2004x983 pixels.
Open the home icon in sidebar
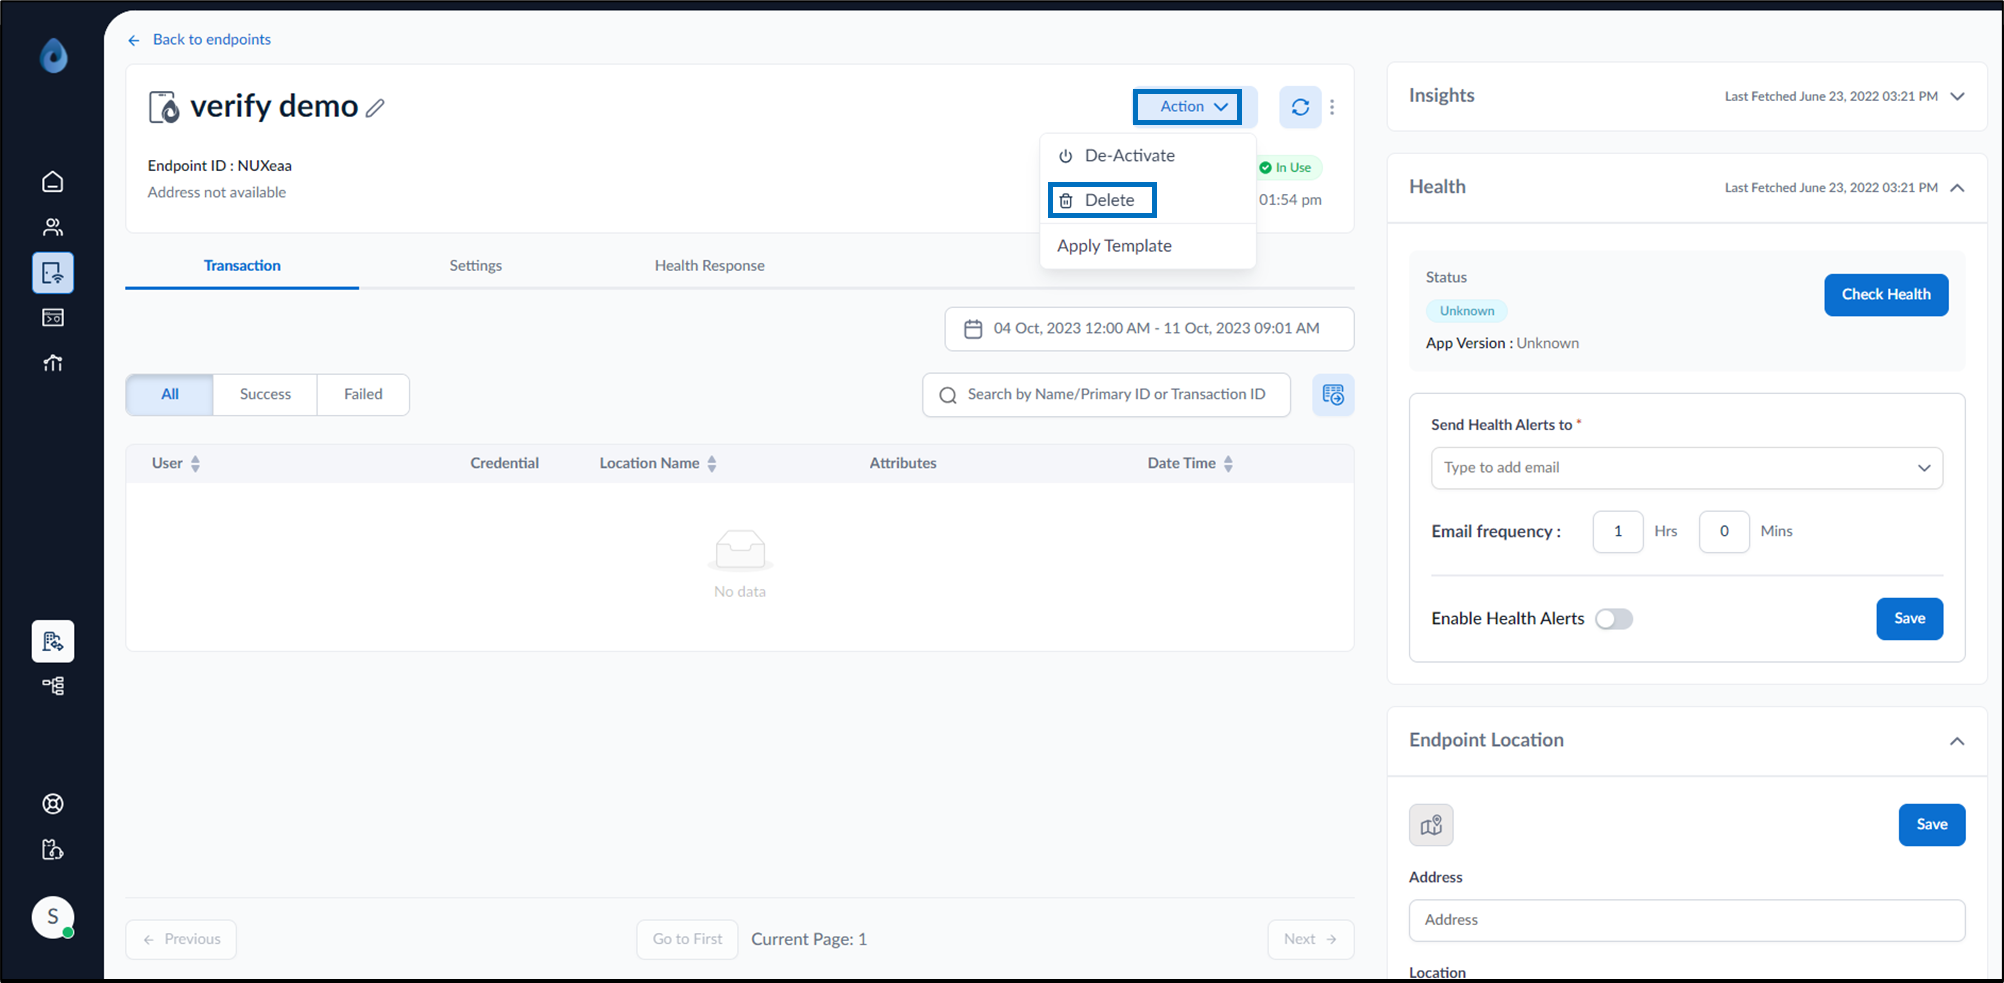click(x=53, y=182)
